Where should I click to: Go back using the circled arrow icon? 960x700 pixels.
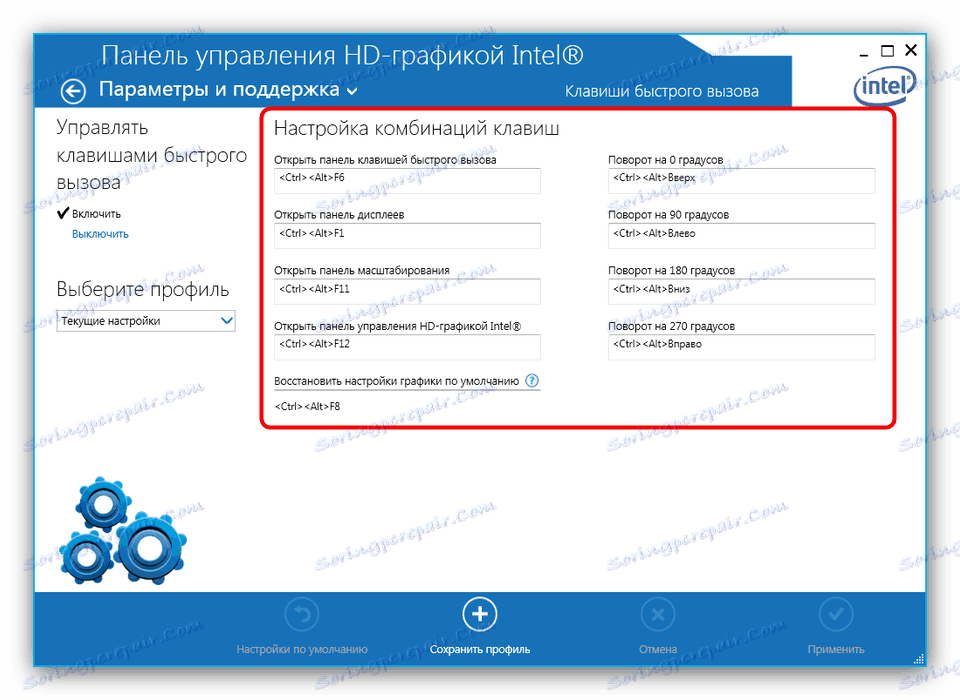[x=73, y=91]
